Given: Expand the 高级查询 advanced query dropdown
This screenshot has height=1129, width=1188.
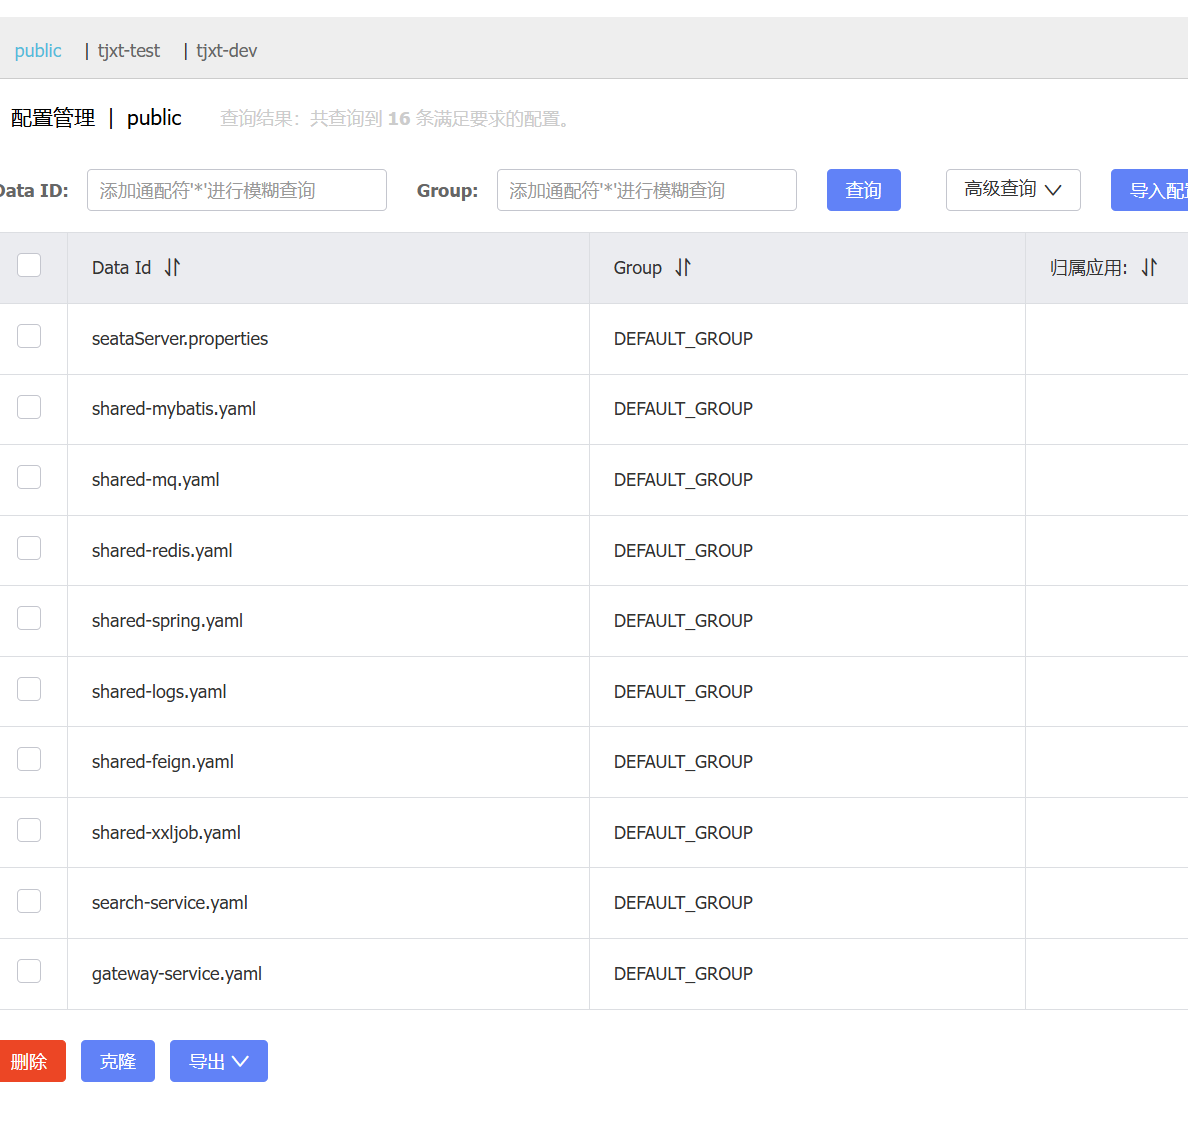Looking at the screenshot, I should coord(1012,189).
